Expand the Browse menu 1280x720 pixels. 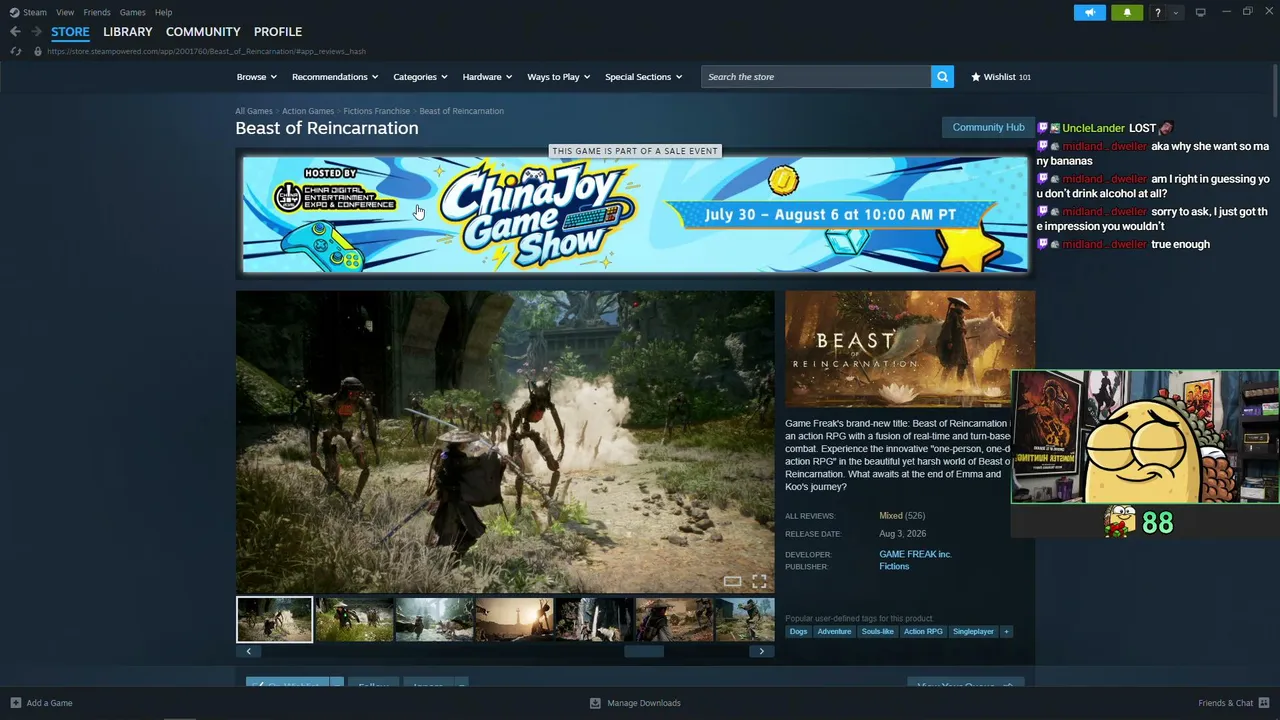click(x=257, y=77)
